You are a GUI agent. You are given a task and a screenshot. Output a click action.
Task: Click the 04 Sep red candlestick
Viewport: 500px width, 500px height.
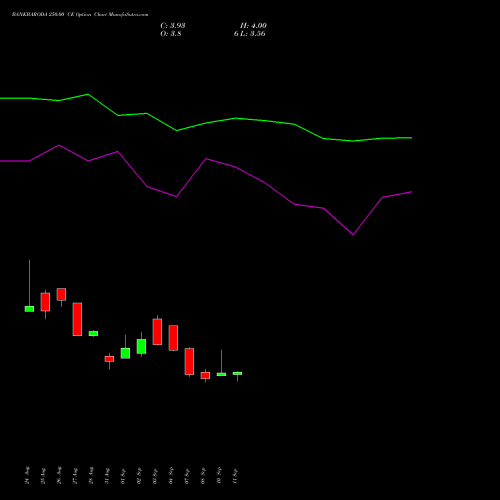(173, 338)
